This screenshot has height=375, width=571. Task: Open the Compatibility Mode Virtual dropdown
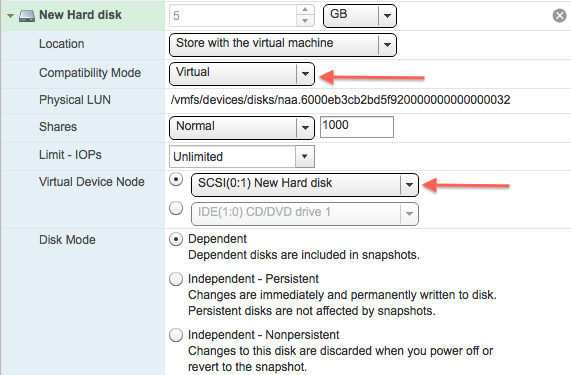(242, 74)
